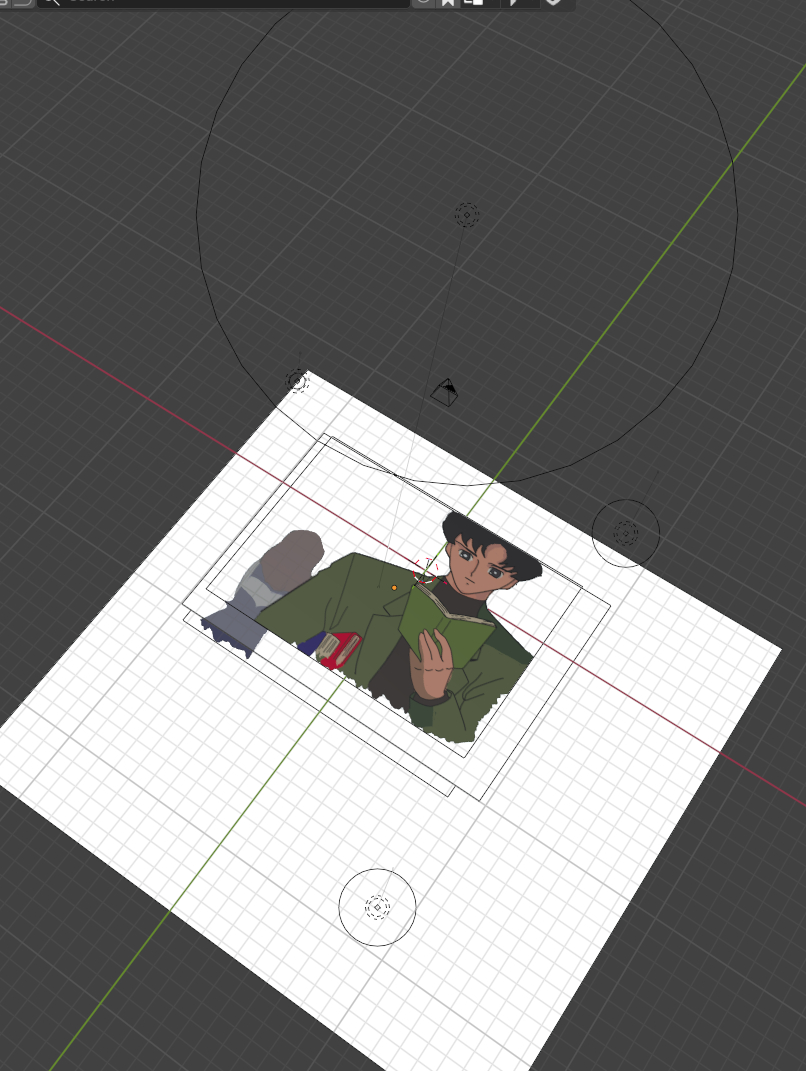Image resolution: width=806 pixels, height=1071 pixels.
Task: Select the circled light on the plane's right edge
Action: 626,533
